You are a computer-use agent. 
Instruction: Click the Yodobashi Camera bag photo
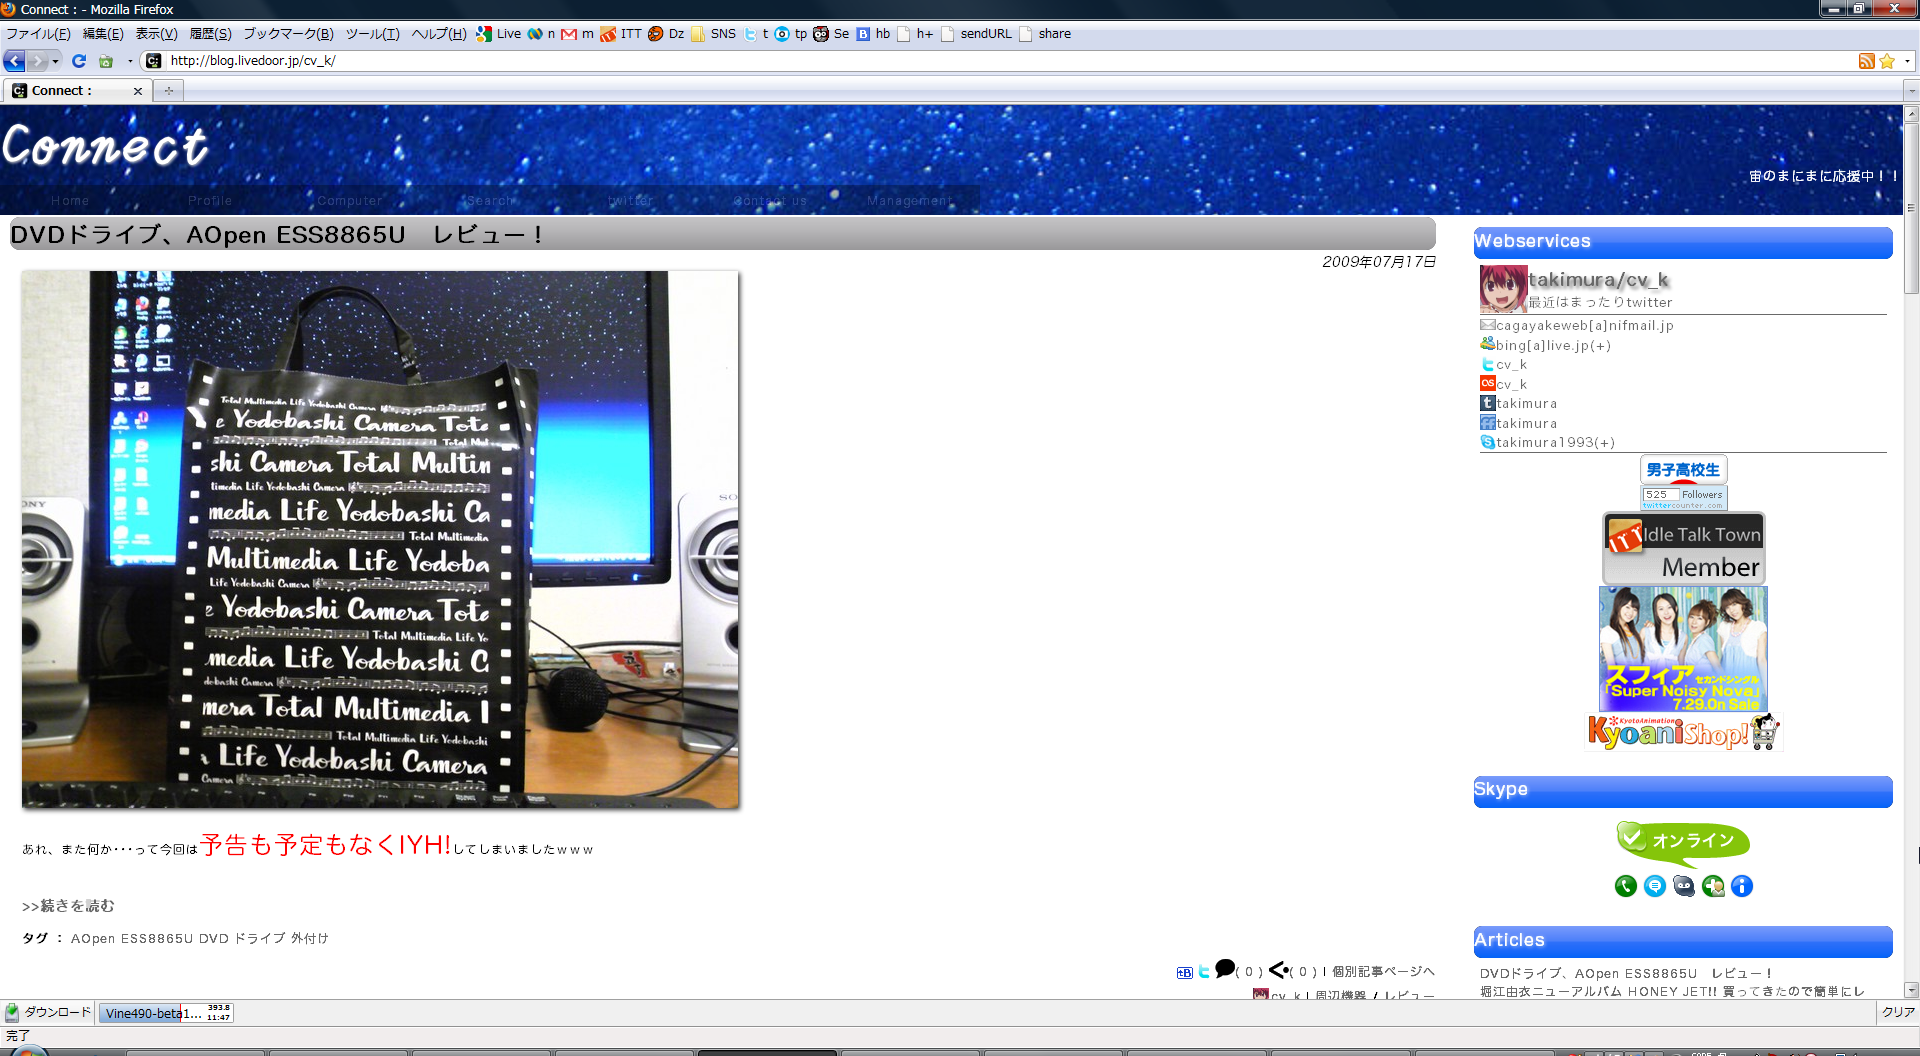pos(380,539)
